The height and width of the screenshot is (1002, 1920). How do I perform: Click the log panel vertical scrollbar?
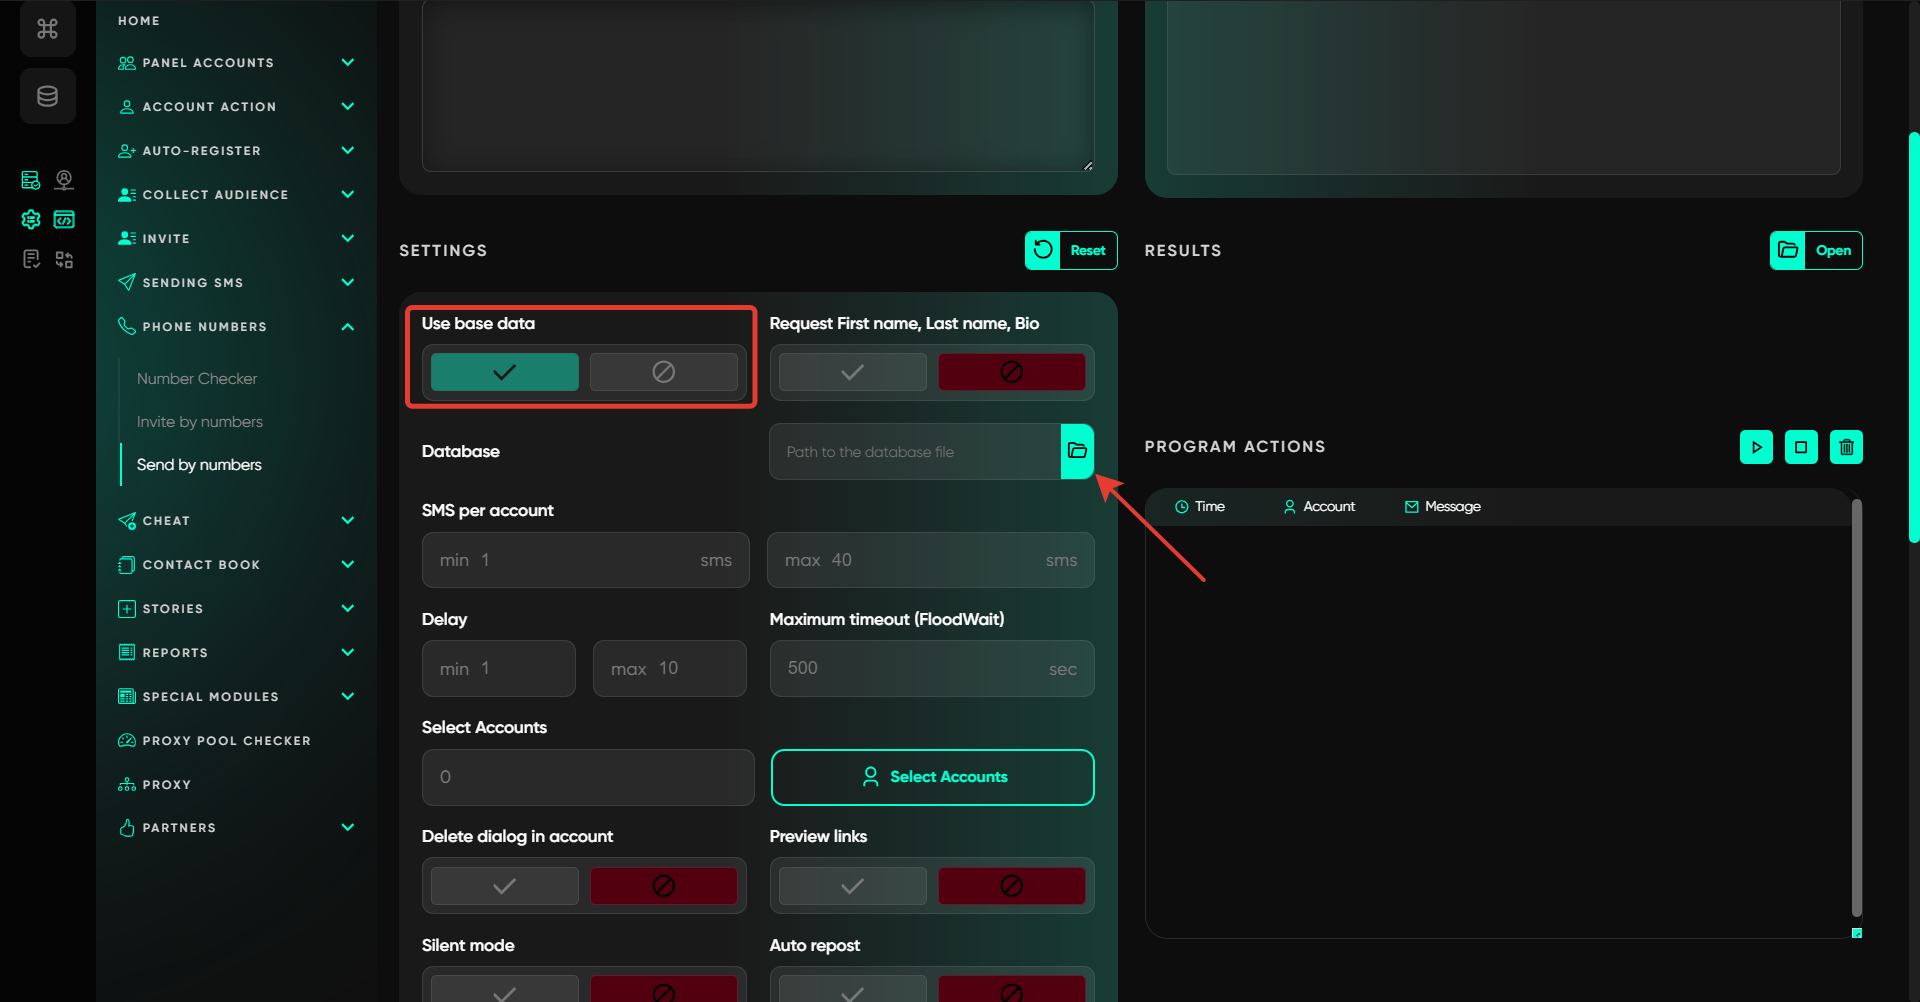pyautogui.click(x=1856, y=708)
